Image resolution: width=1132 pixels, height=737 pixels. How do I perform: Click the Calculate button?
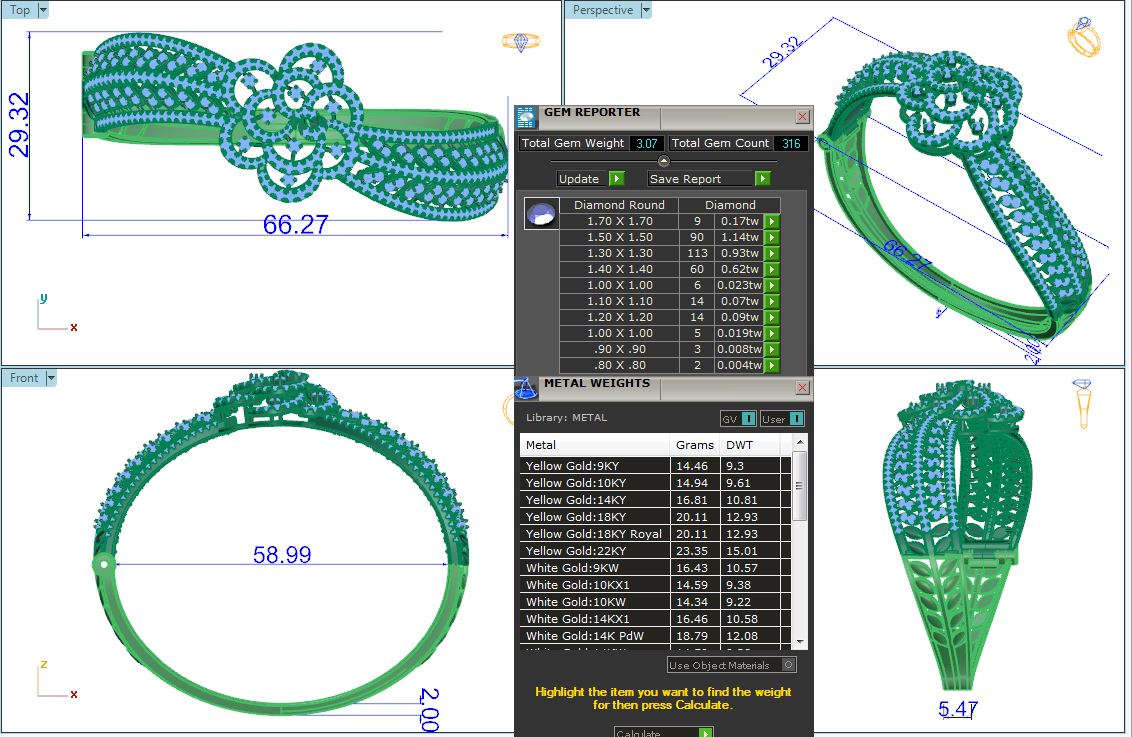[x=663, y=732]
